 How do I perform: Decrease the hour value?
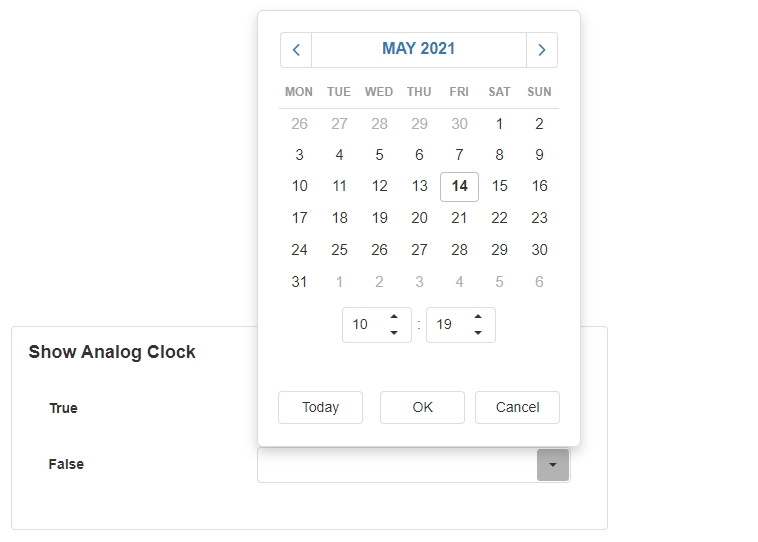(x=394, y=333)
